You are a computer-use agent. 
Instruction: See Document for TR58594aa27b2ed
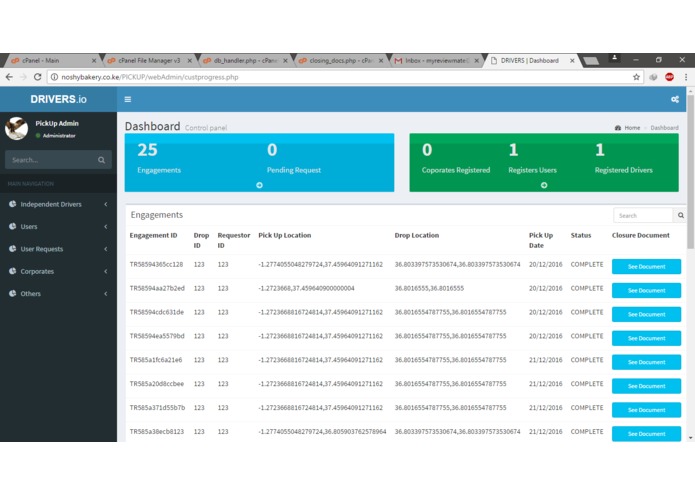click(x=646, y=291)
